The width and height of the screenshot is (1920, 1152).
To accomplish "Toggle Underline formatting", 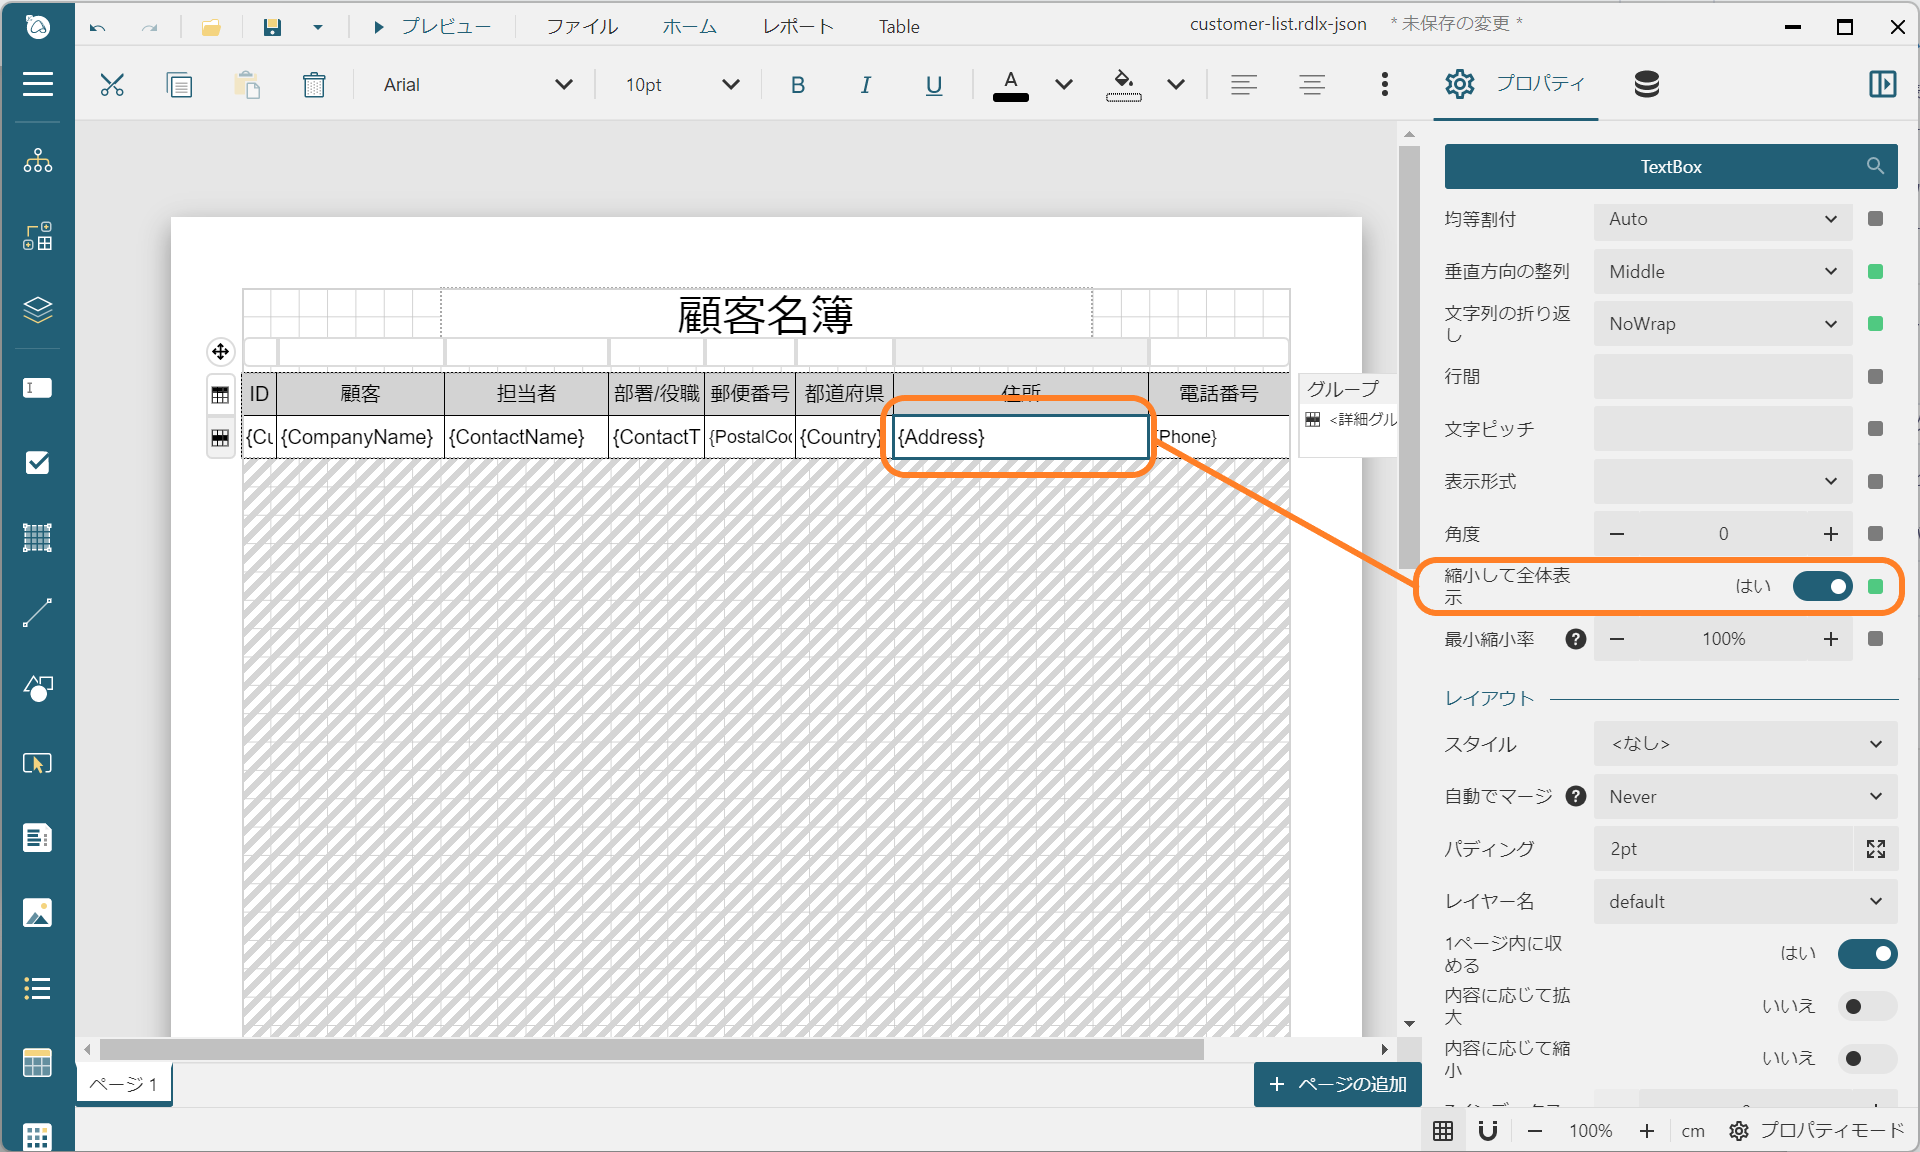I will pos(933,85).
